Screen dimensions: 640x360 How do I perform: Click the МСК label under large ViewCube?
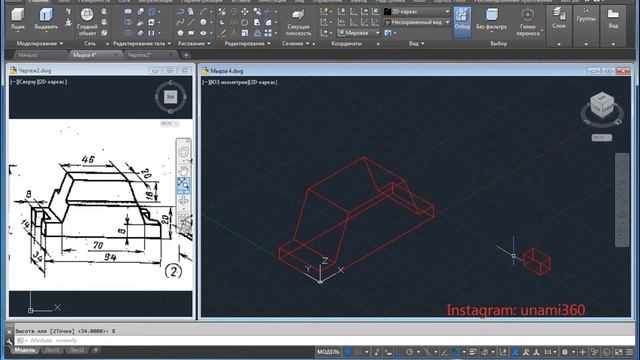tap(602, 138)
